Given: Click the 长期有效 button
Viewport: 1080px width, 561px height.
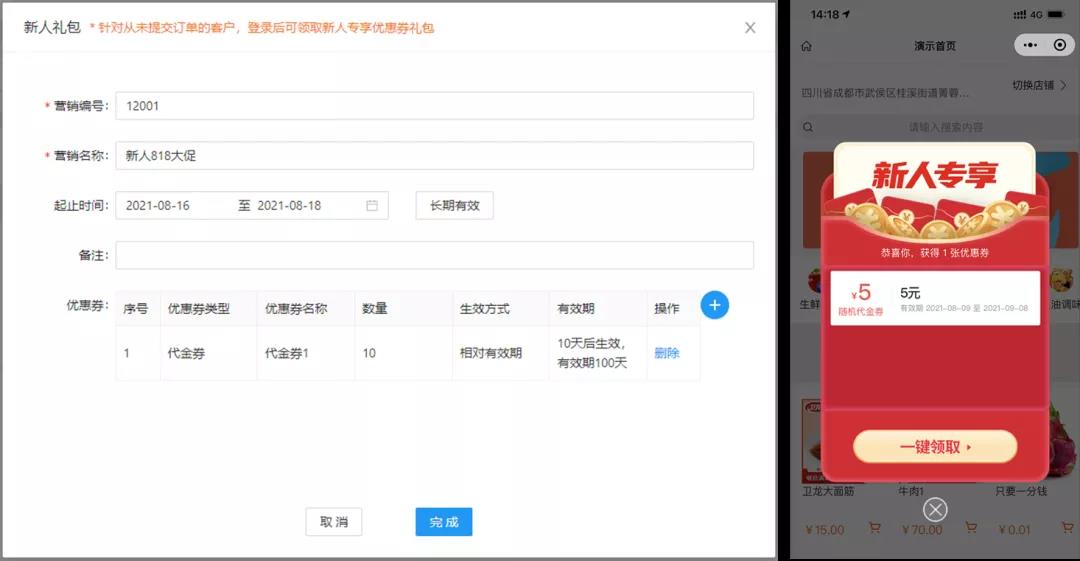Looking at the screenshot, I should click(454, 206).
